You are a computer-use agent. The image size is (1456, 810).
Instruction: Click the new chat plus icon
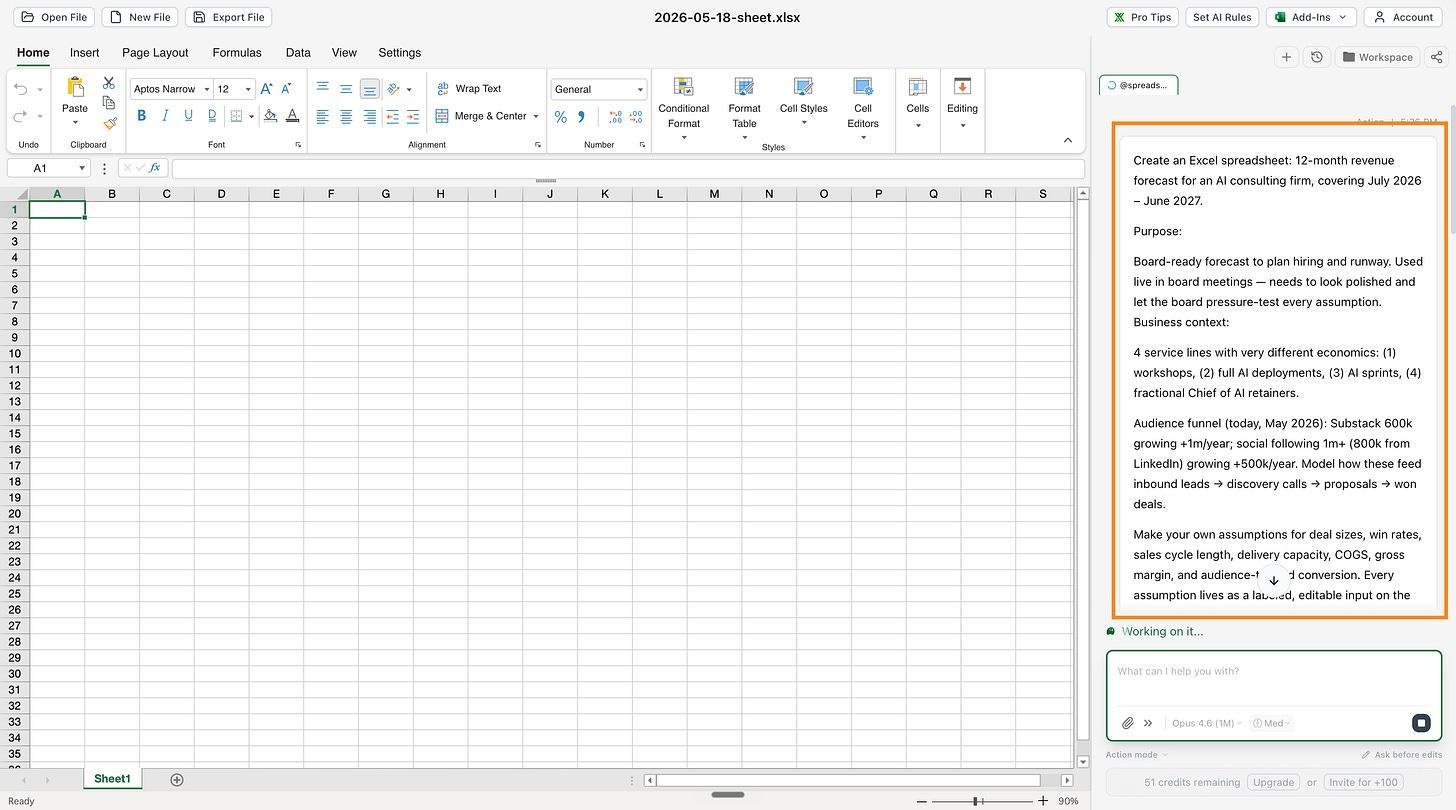tap(1287, 57)
